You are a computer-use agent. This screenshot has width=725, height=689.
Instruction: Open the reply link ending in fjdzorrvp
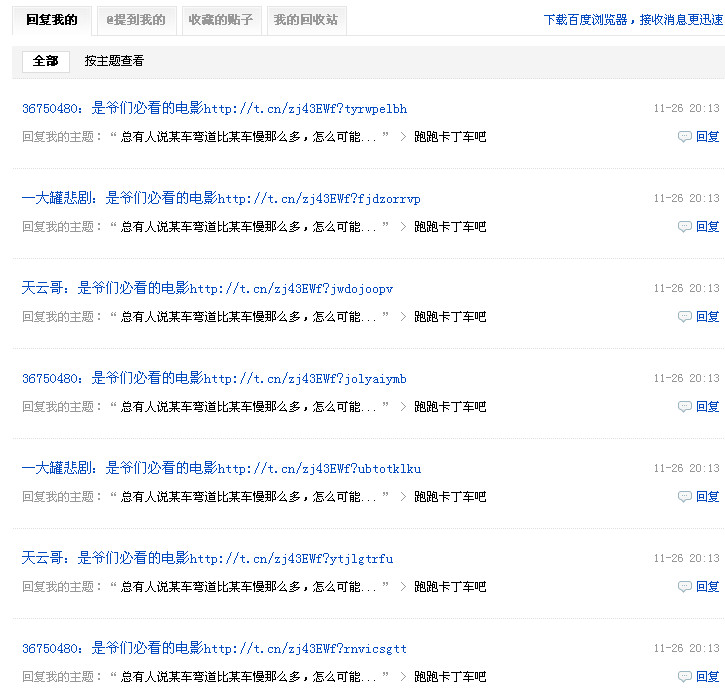click(221, 198)
